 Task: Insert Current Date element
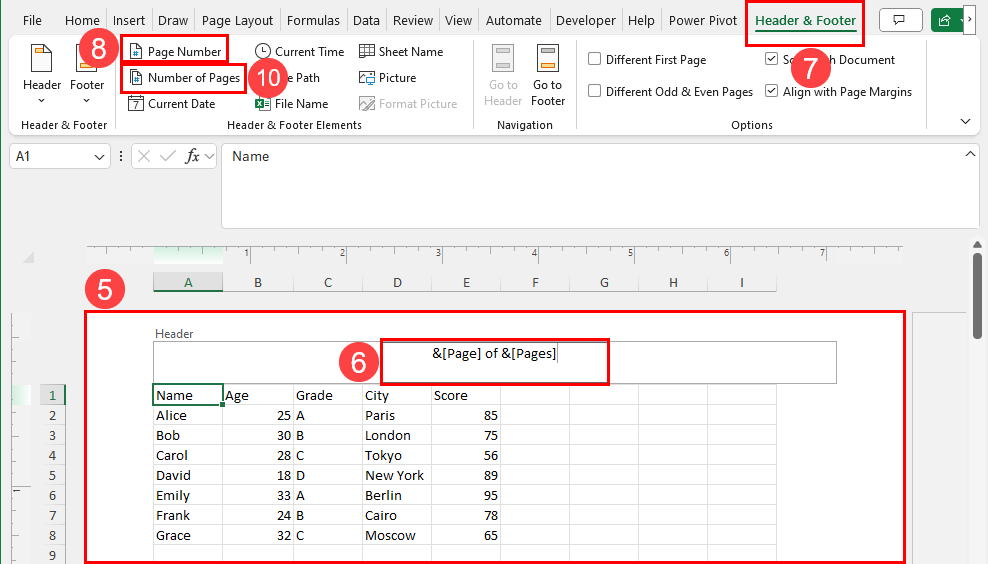click(171, 104)
